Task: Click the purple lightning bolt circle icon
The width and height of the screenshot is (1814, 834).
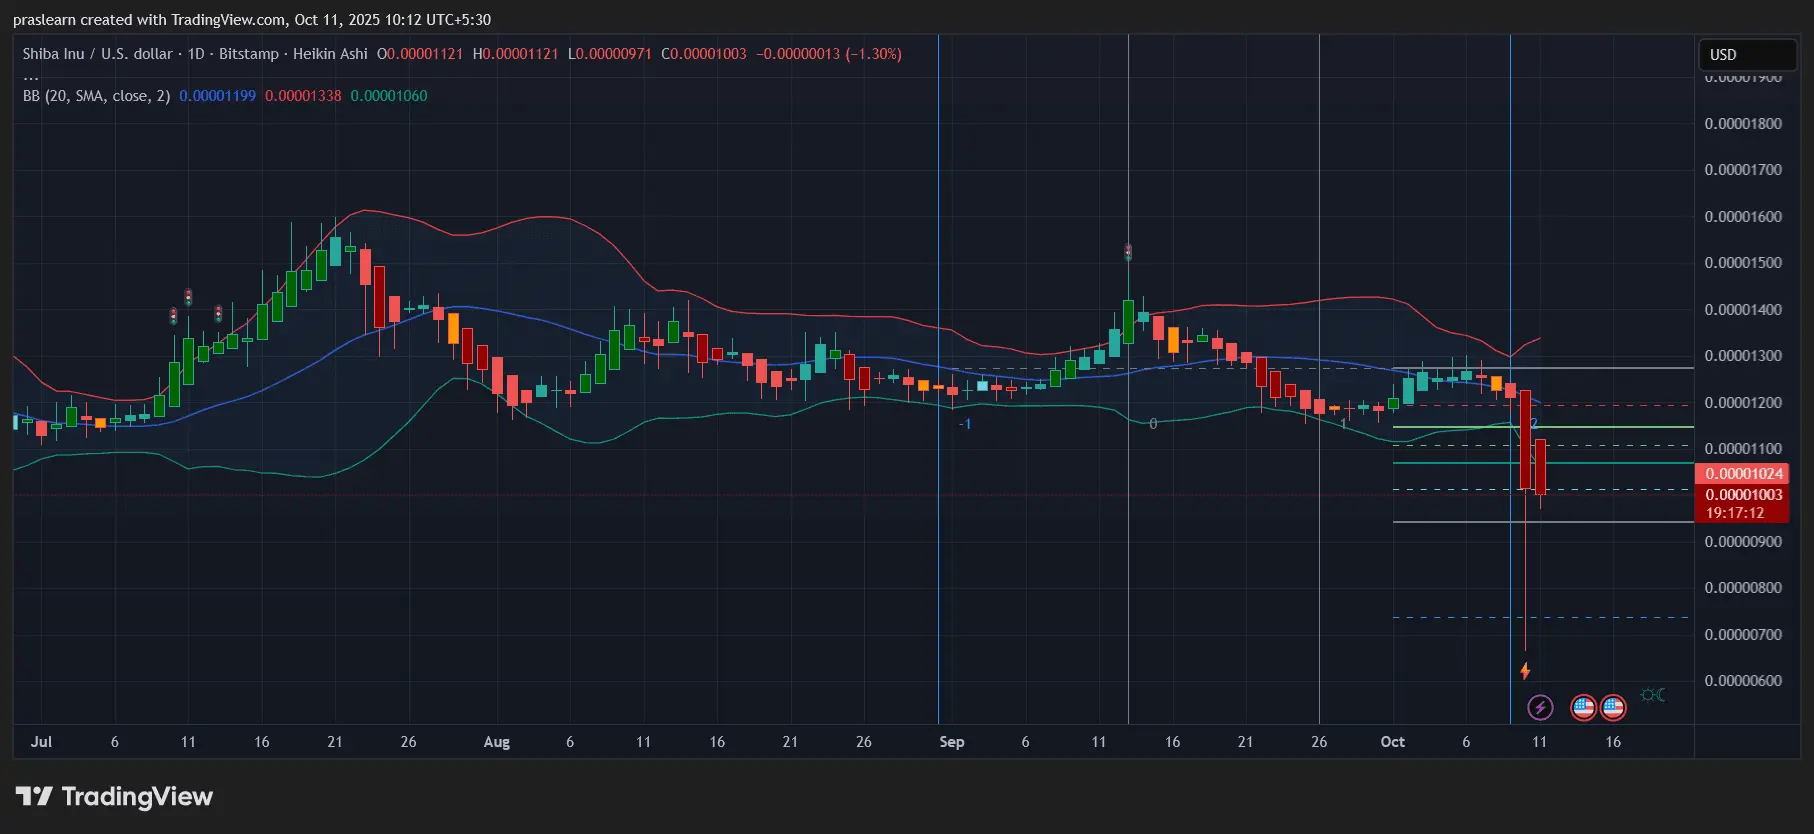Action: 1540,708
